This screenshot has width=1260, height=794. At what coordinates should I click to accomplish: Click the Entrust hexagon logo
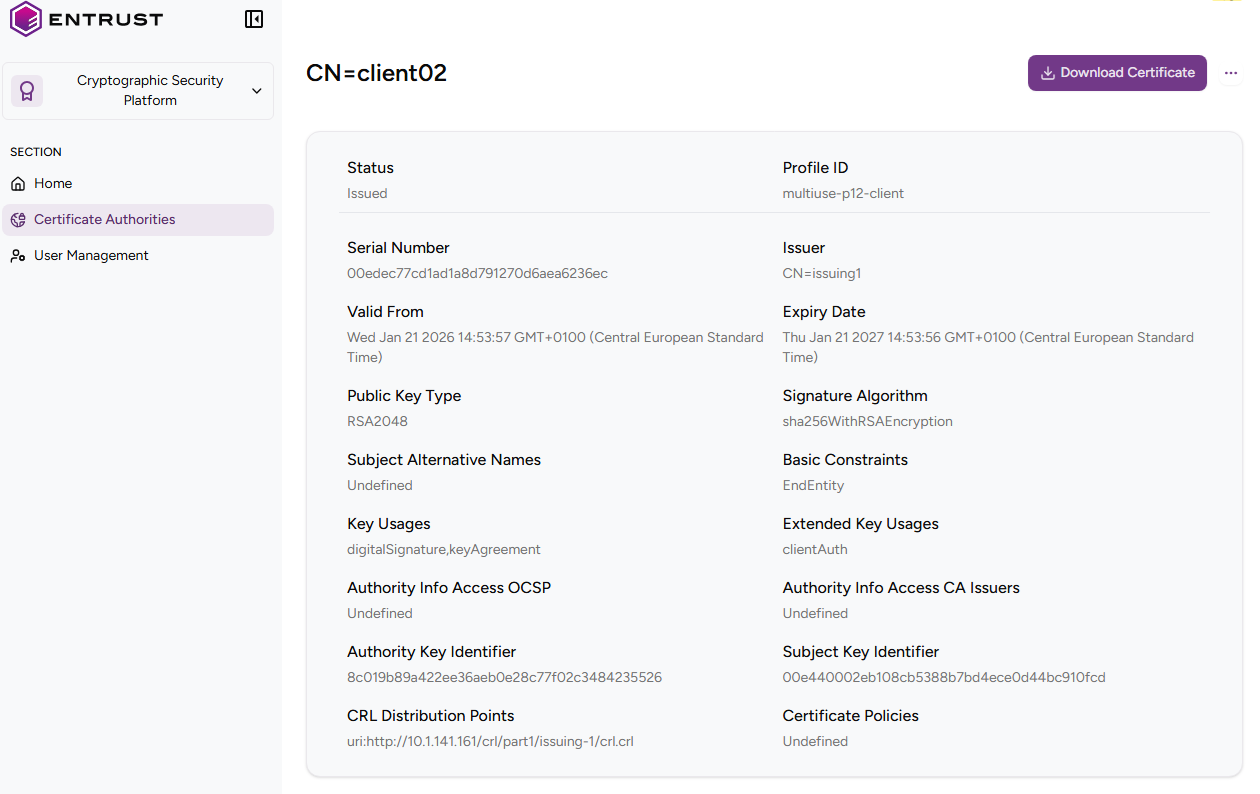[26, 19]
